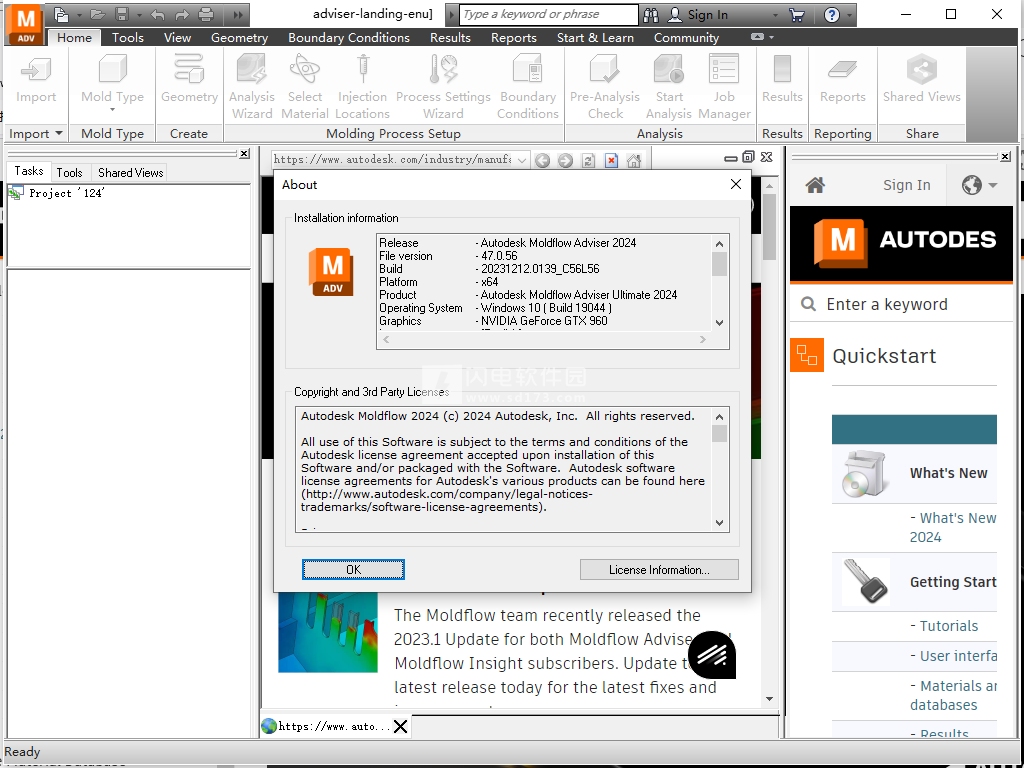Open the User interface link

[x=958, y=656]
